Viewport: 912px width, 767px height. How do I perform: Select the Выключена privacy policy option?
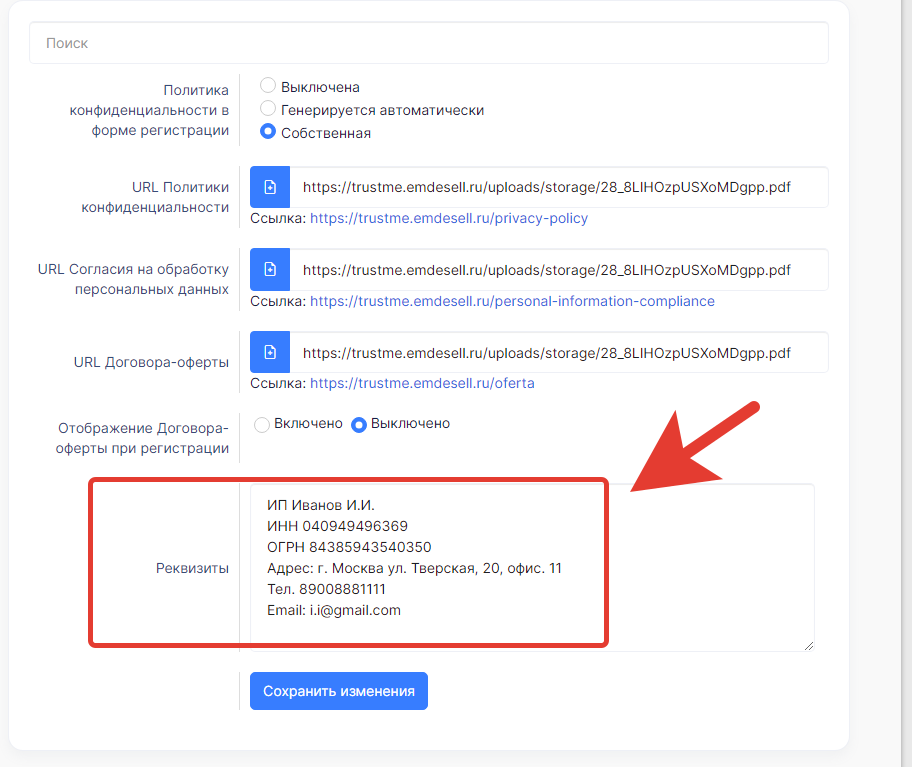point(268,85)
